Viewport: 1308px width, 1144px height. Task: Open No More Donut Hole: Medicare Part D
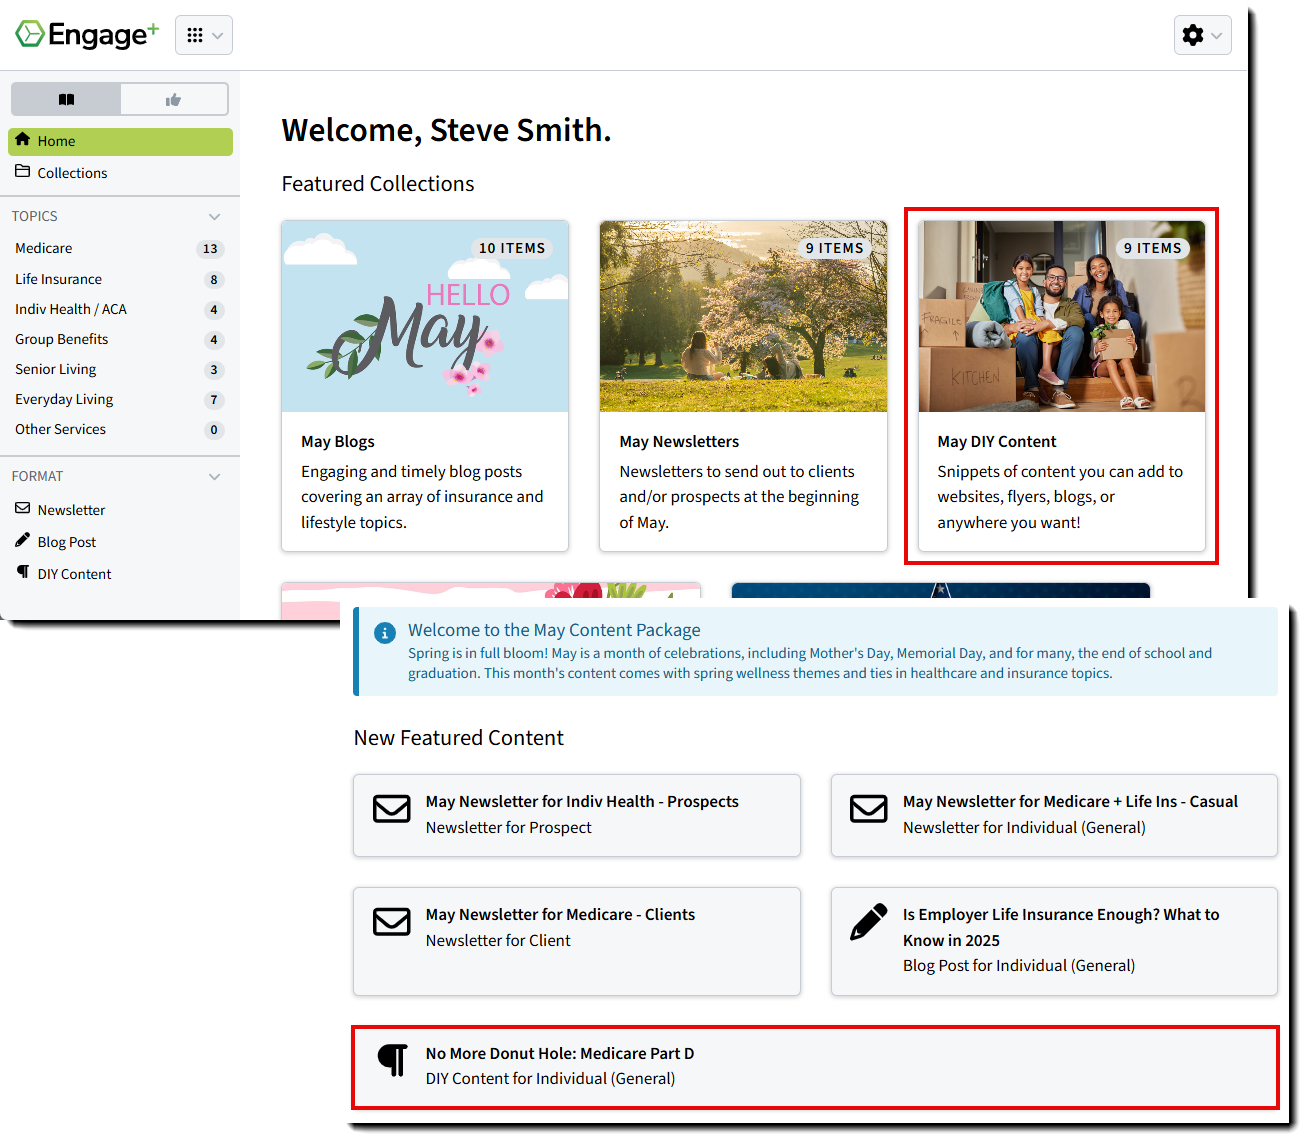(816, 1067)
